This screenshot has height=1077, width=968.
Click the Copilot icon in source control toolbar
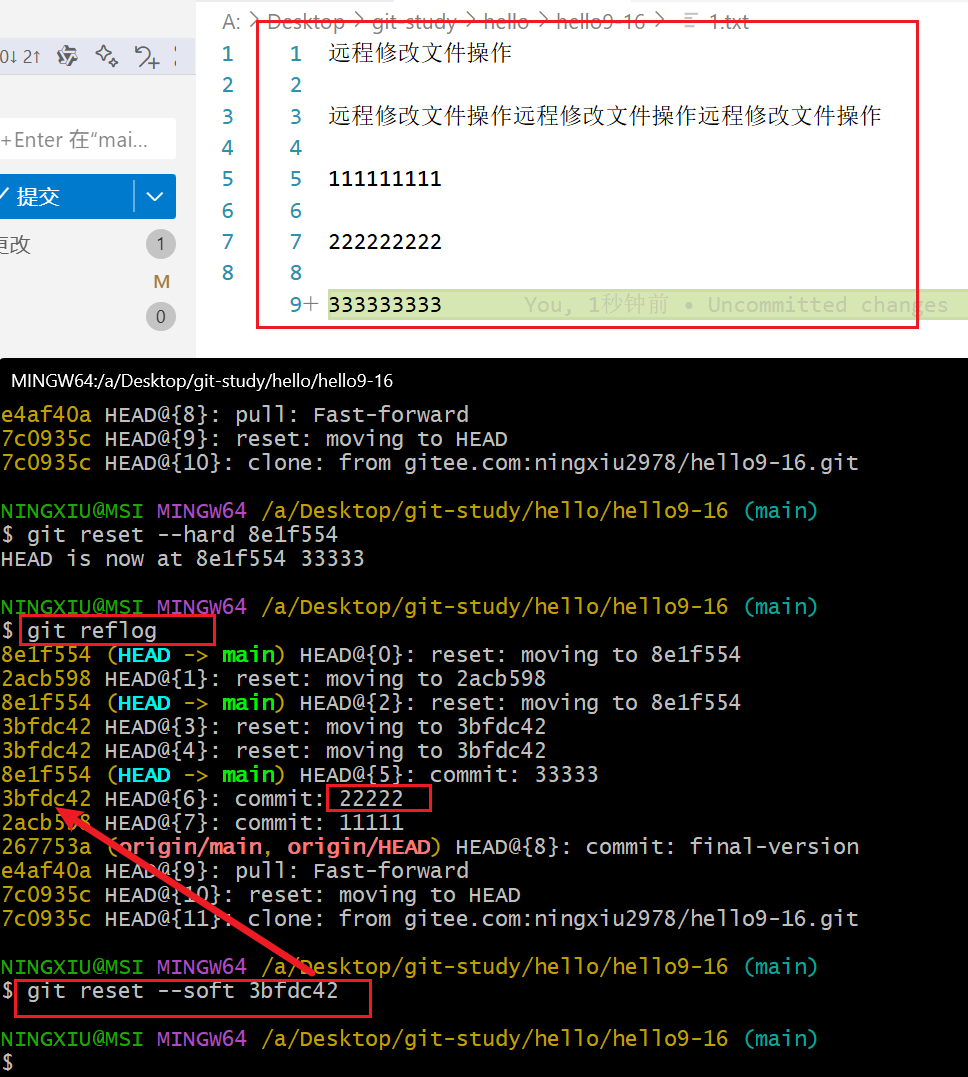(67, 57)
